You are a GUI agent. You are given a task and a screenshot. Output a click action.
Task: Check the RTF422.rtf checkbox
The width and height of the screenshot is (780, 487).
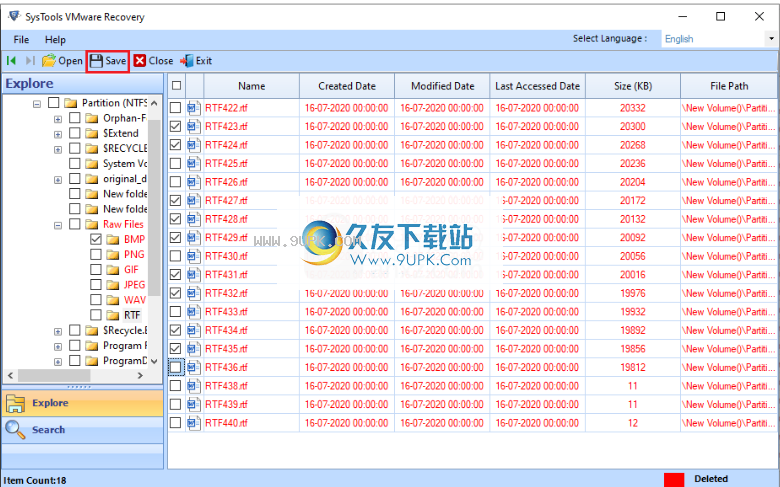click(x=175, y=108)
